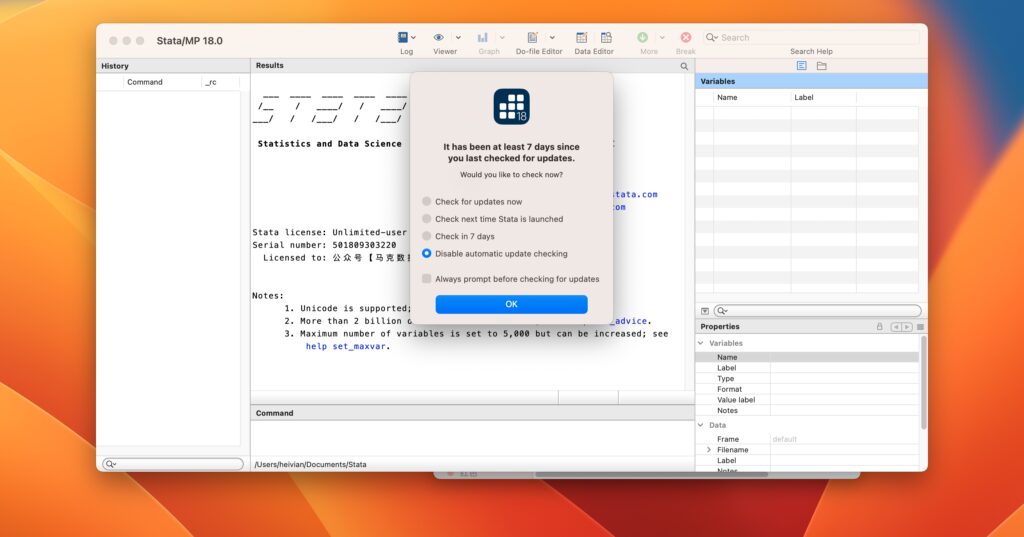Image resolution: width=1024 pixels, height=537 pixels.
Task: Select the Value label row in Properties
Action: coord(807,400)
